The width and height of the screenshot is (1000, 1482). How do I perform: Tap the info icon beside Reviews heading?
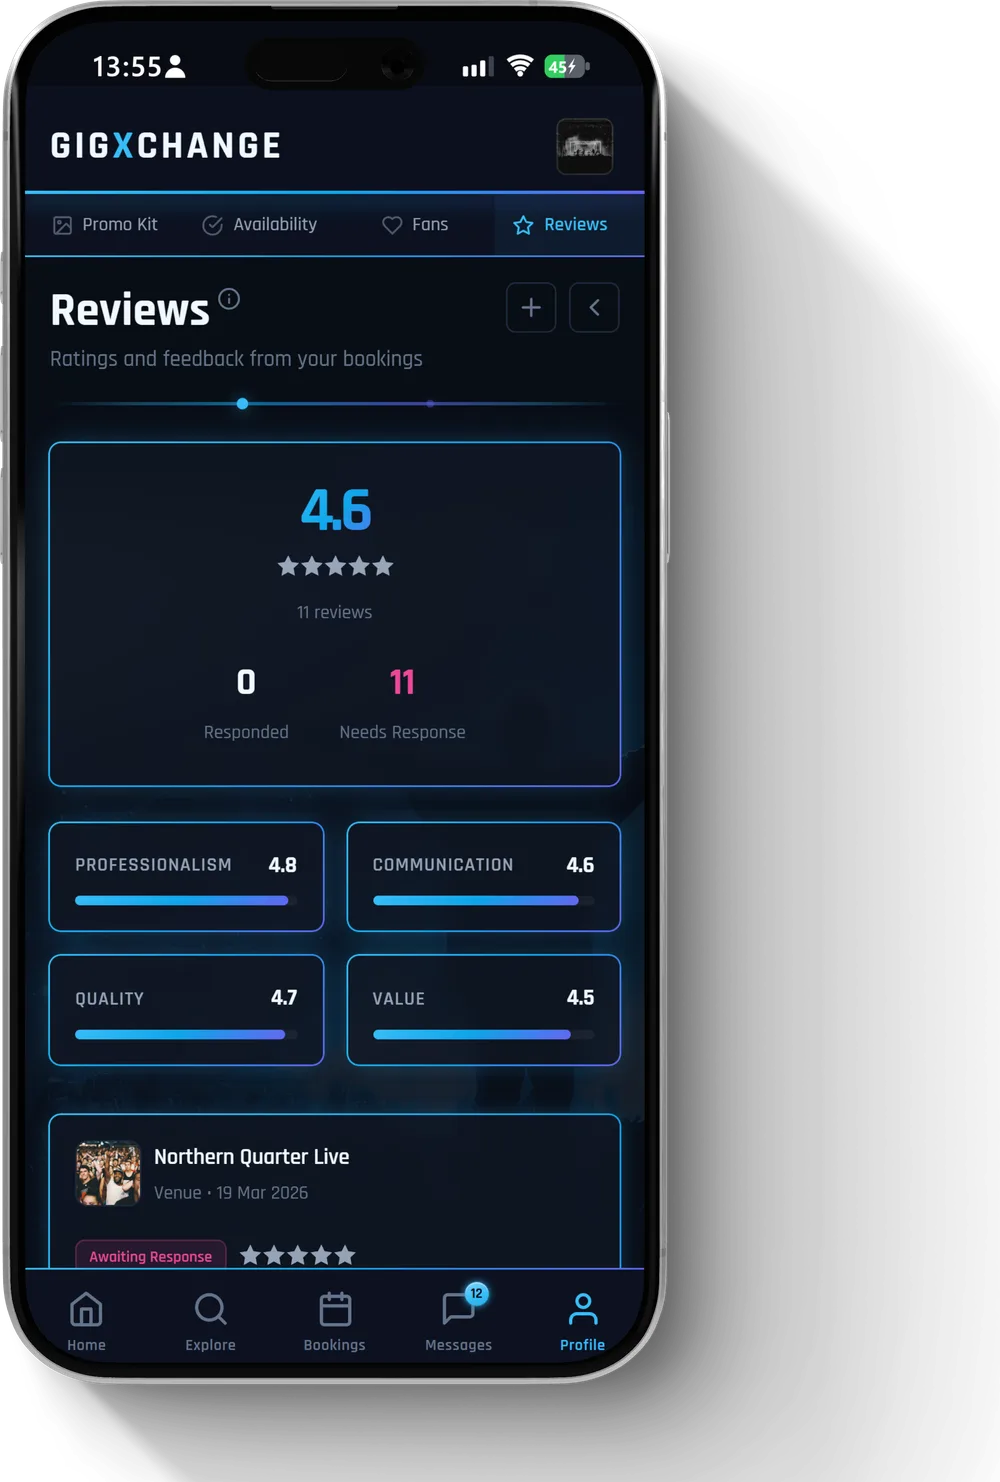(229, 299)
